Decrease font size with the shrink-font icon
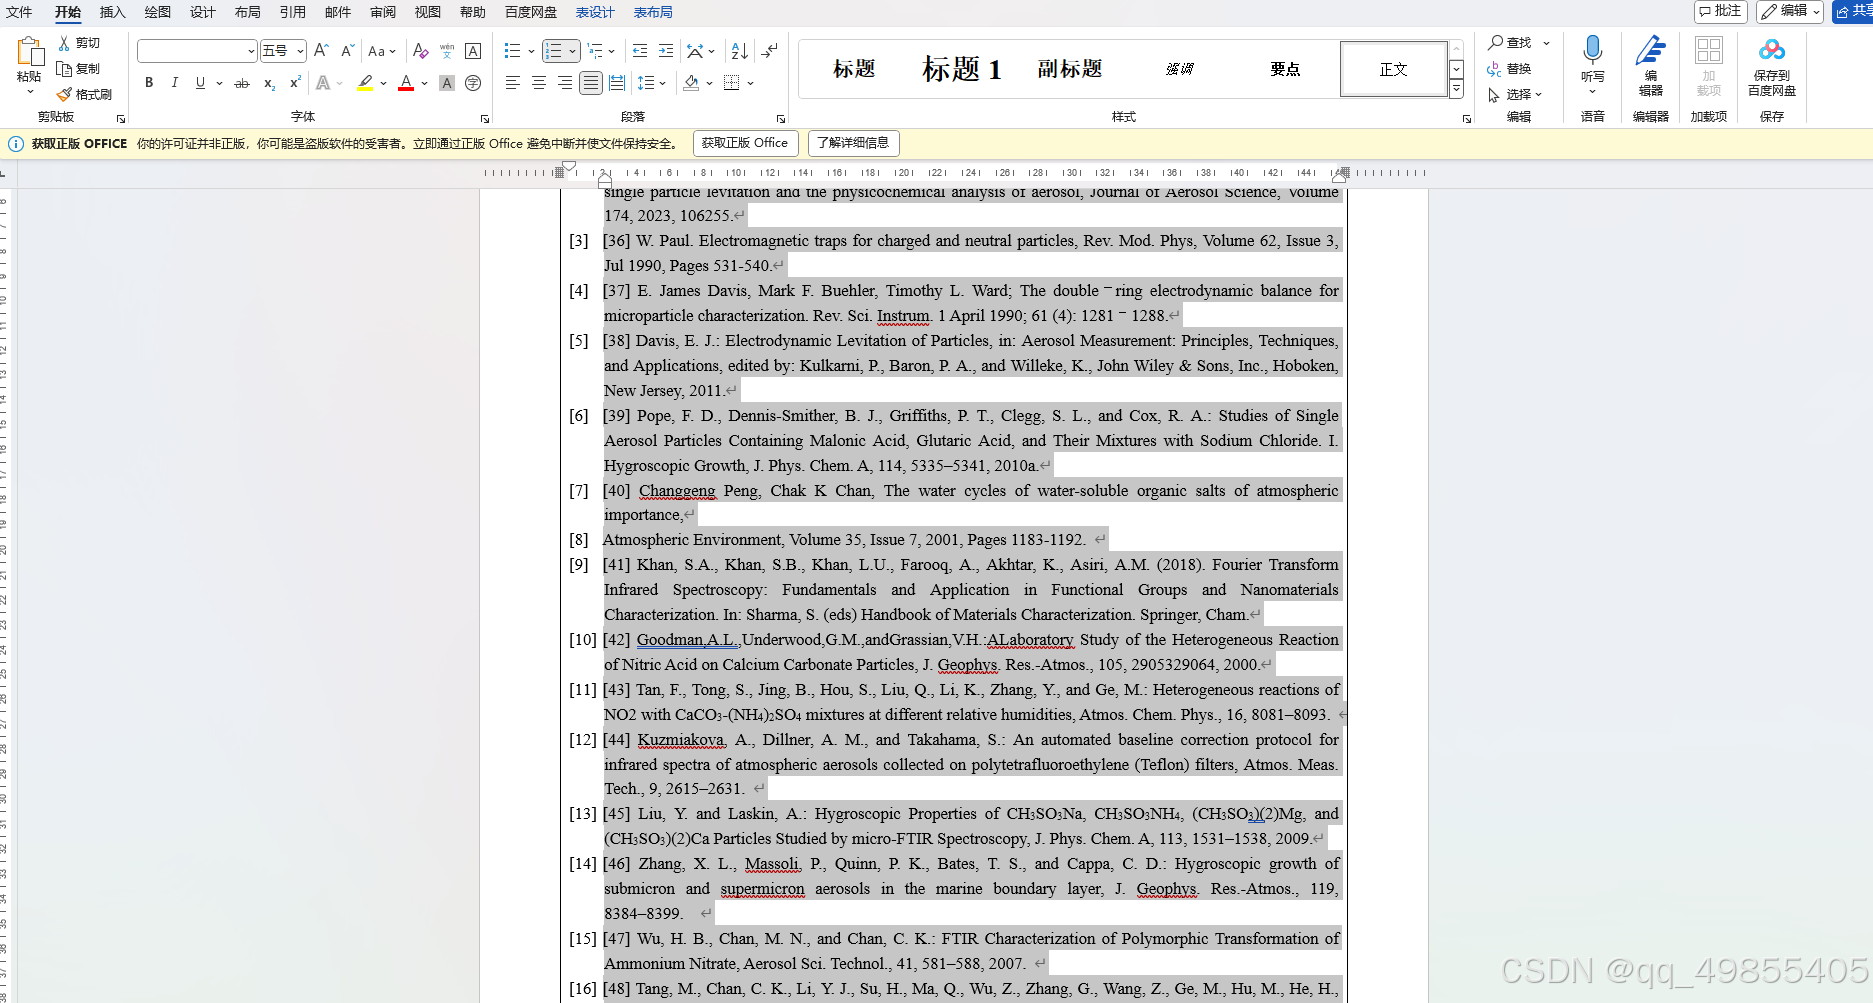The width and height of the screenshot is (1873, 1003). point(347,51)
